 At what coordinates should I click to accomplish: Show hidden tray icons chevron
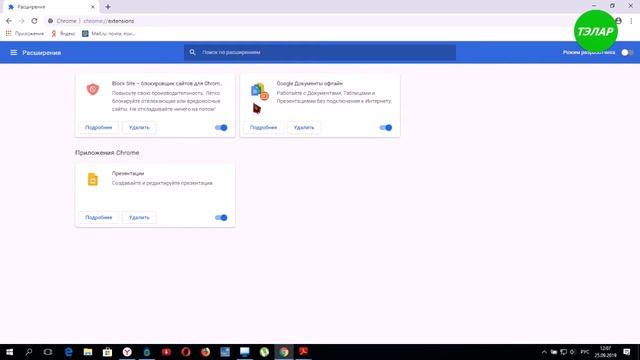pos(544,352)
